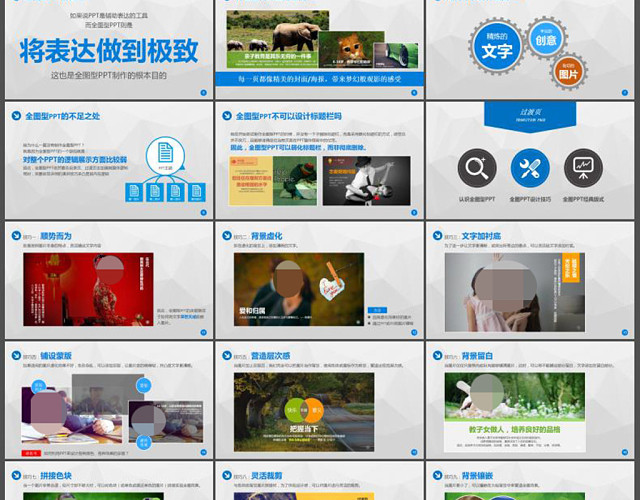
Task: Click the green 快乐 circle in Venn diagram
Action: point(293,410)
